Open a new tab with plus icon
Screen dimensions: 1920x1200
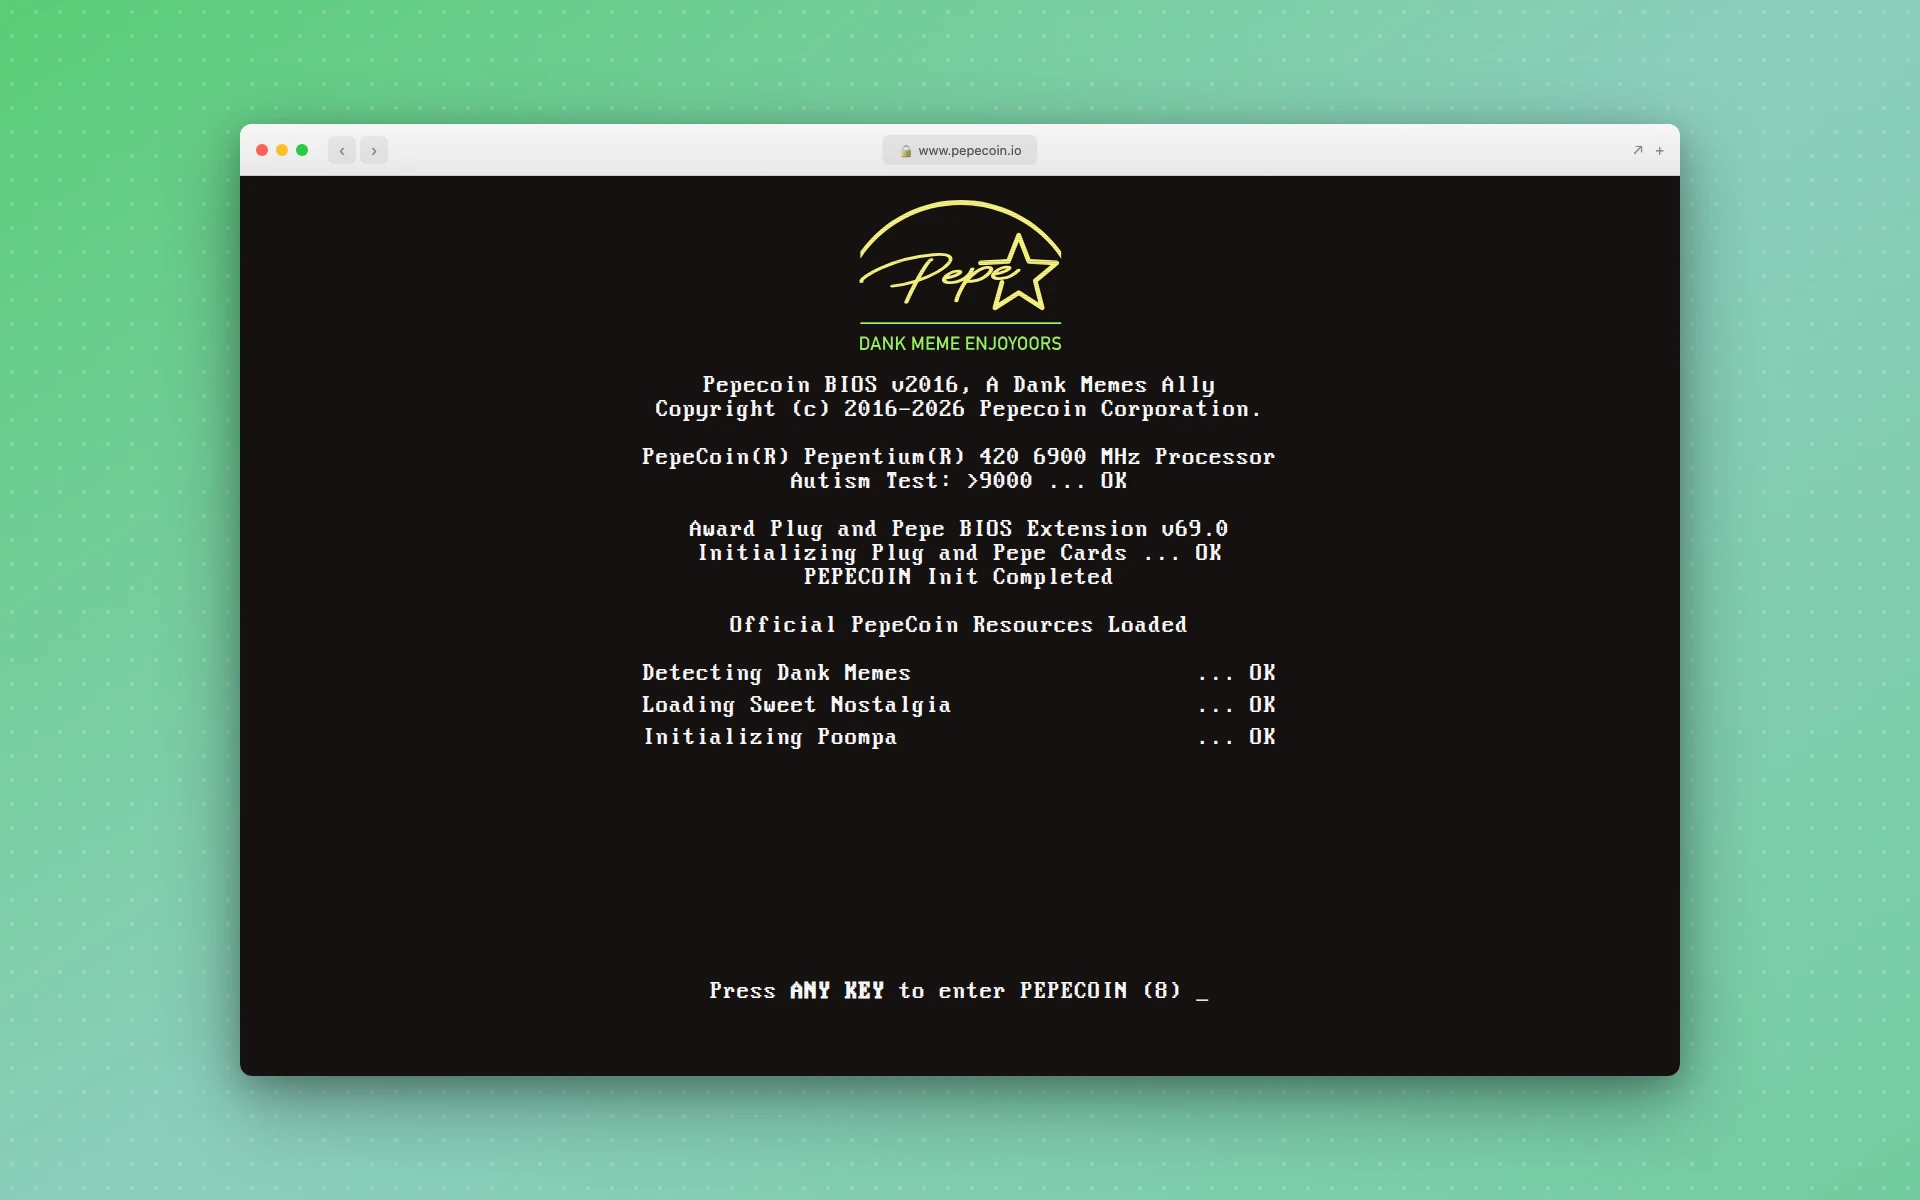[x=1660, y=151]
